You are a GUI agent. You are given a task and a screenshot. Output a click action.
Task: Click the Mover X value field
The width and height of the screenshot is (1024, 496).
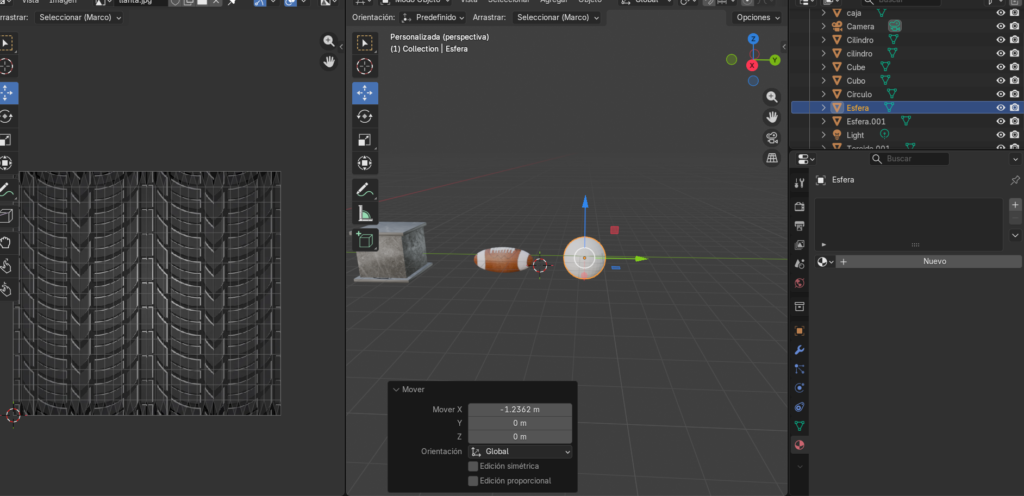tap(520, 409)
